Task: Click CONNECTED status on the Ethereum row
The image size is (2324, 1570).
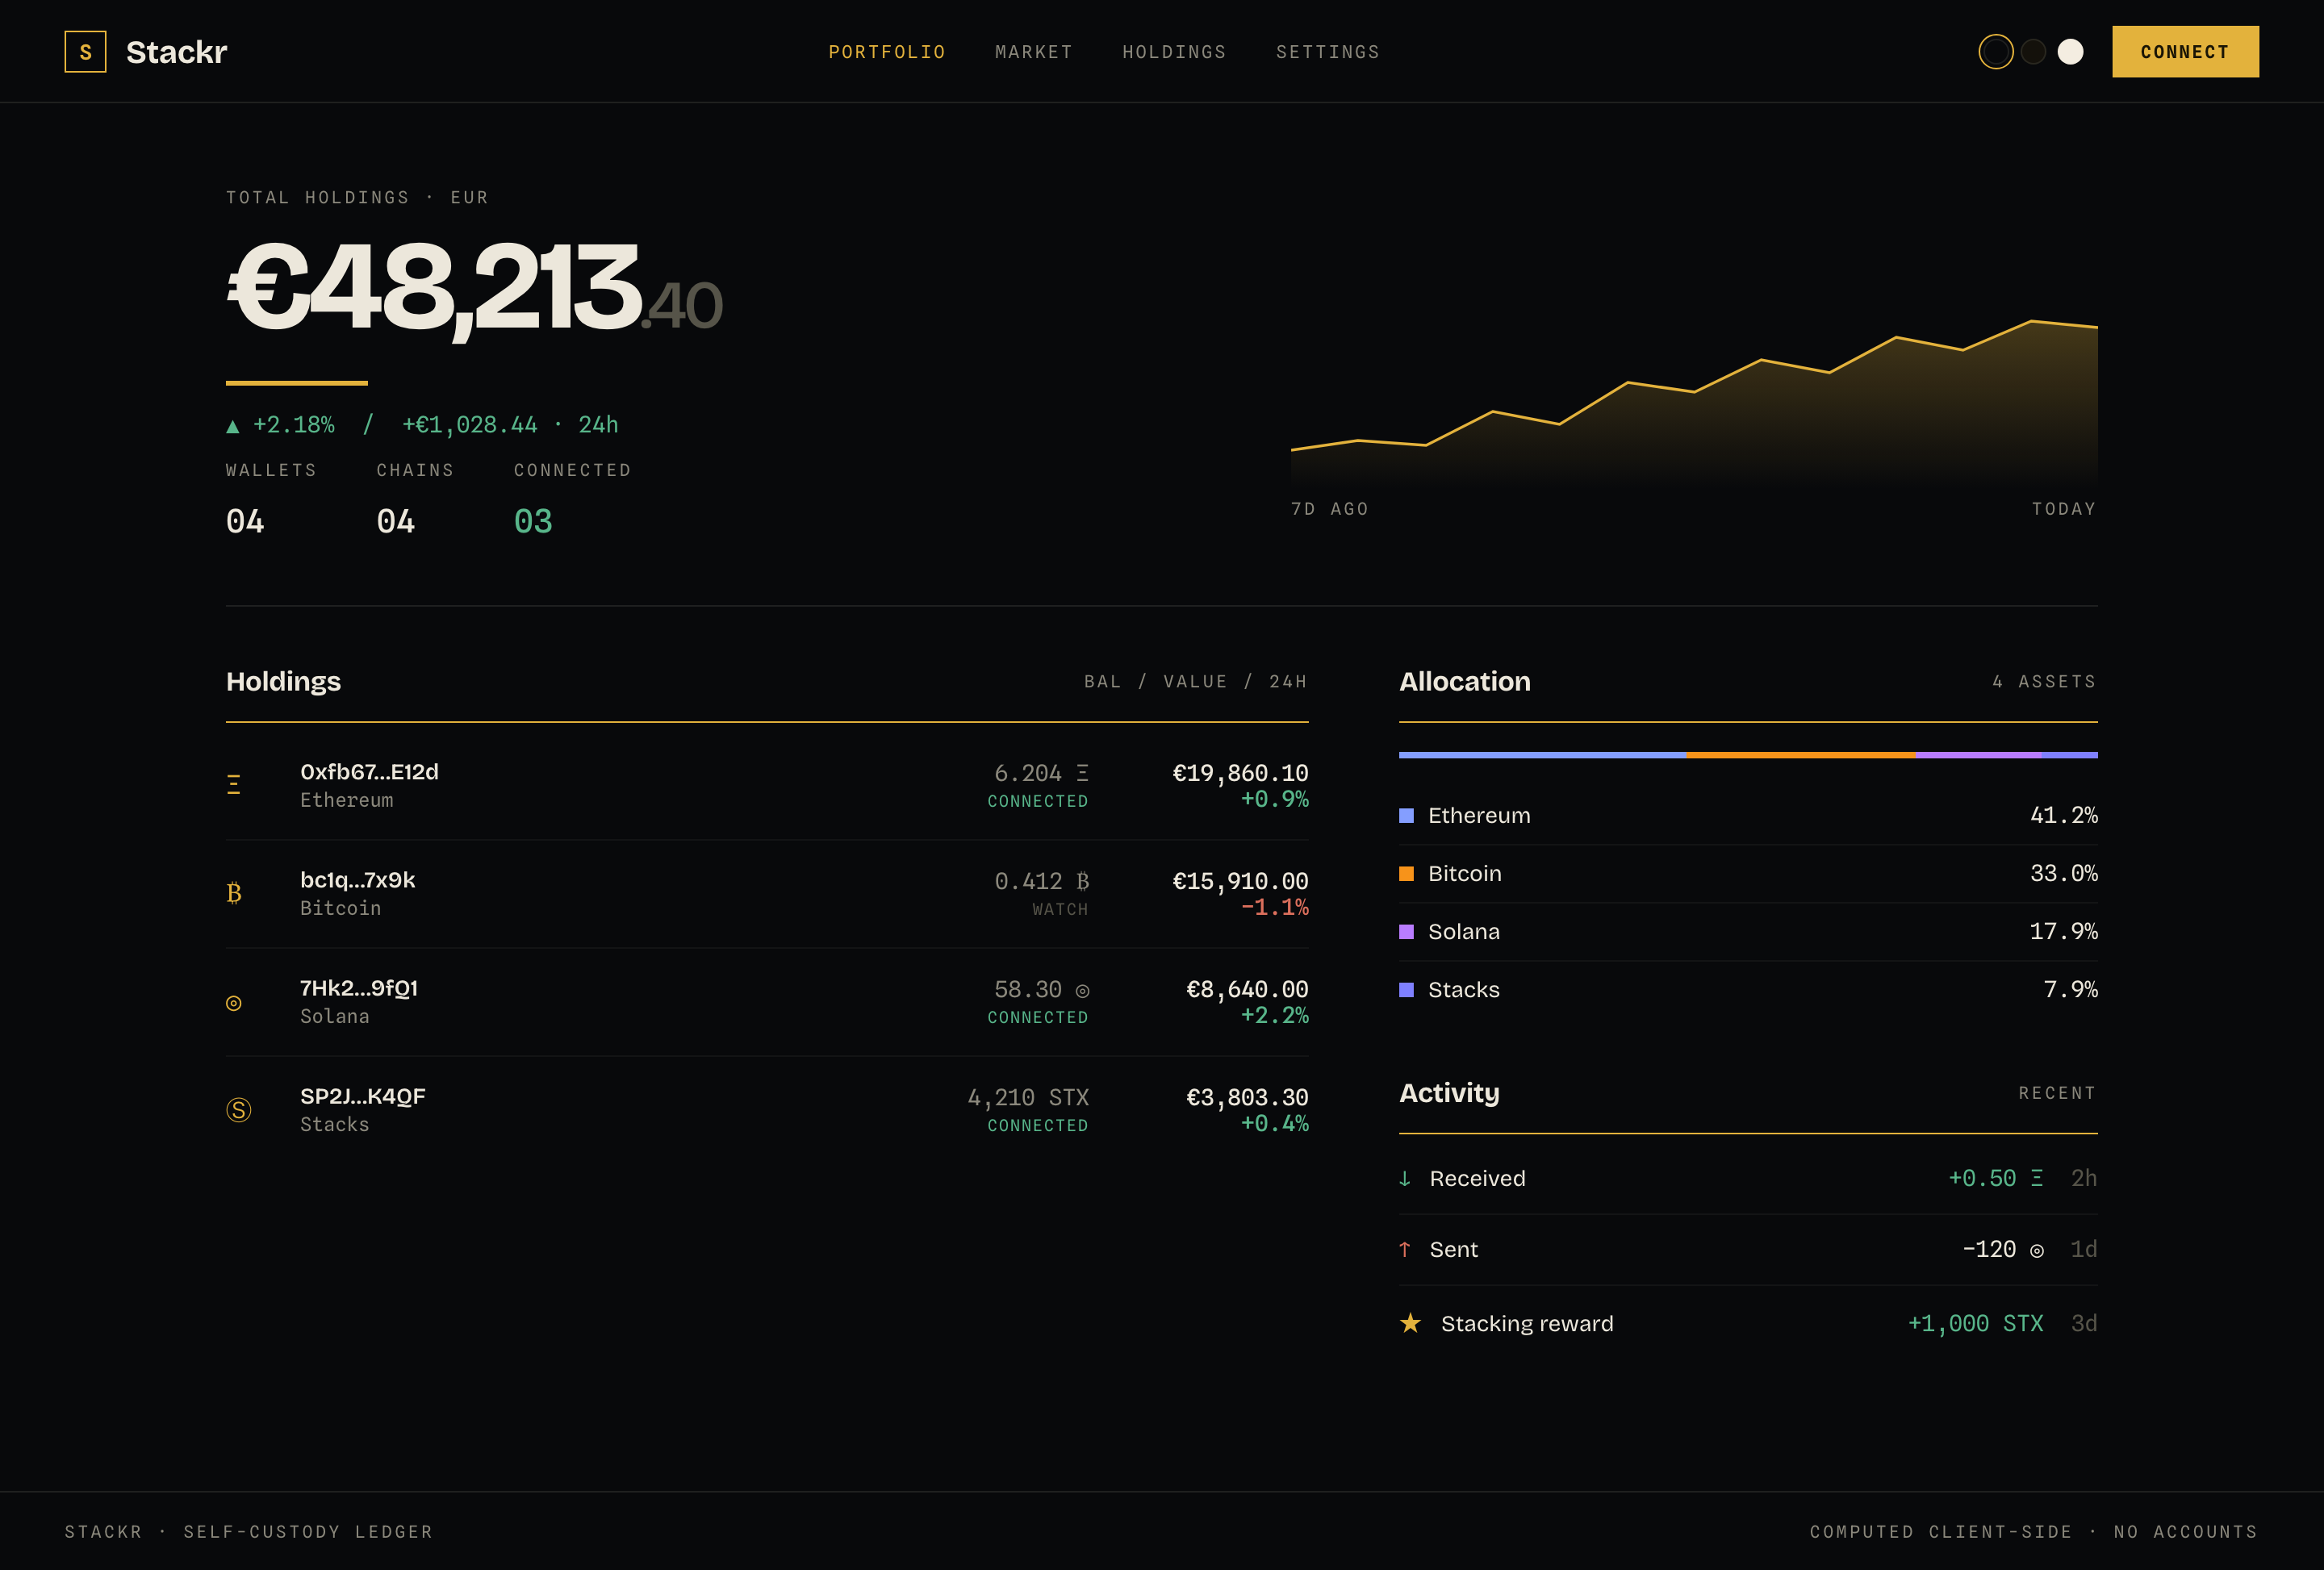Action: [1038, 801]
